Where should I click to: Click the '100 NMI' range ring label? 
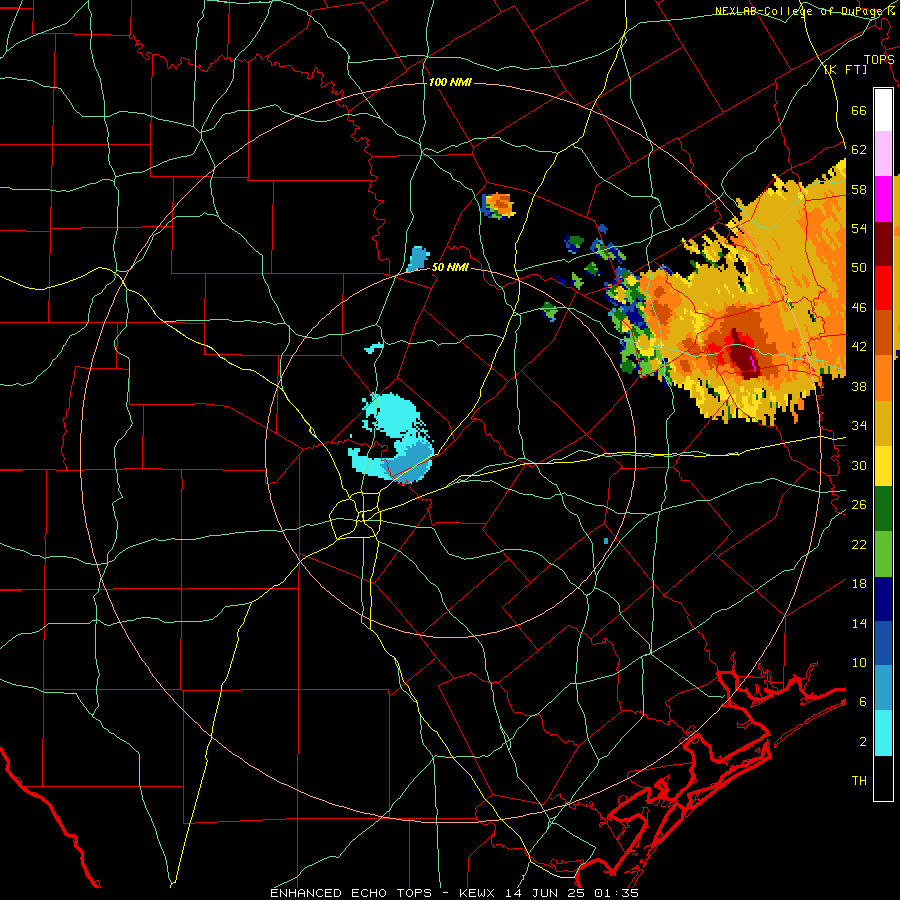coord(449,82)
